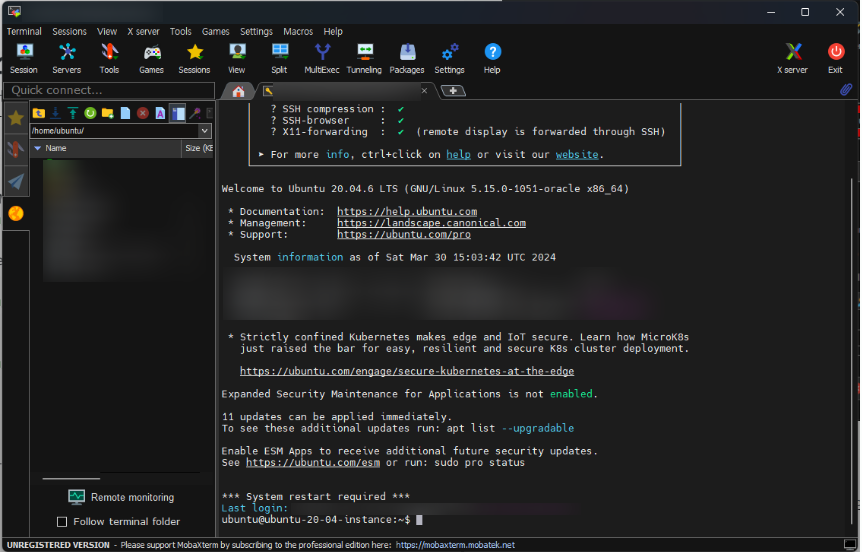Sort by Name column arrow

[x=37, y=148]
